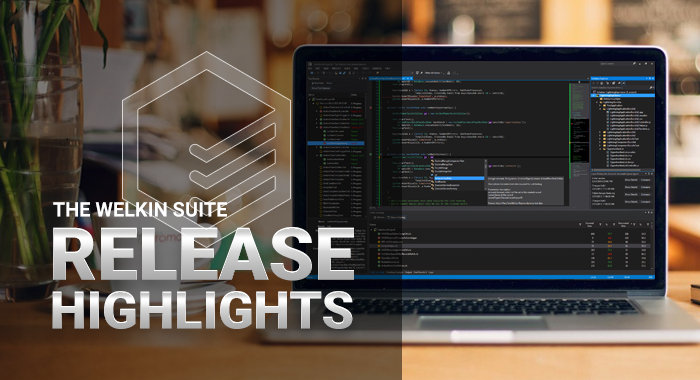This screenshot has height=380, width=700.
Task: Select the highlighted project in Solution Explorer
Action: pos(623,96)
